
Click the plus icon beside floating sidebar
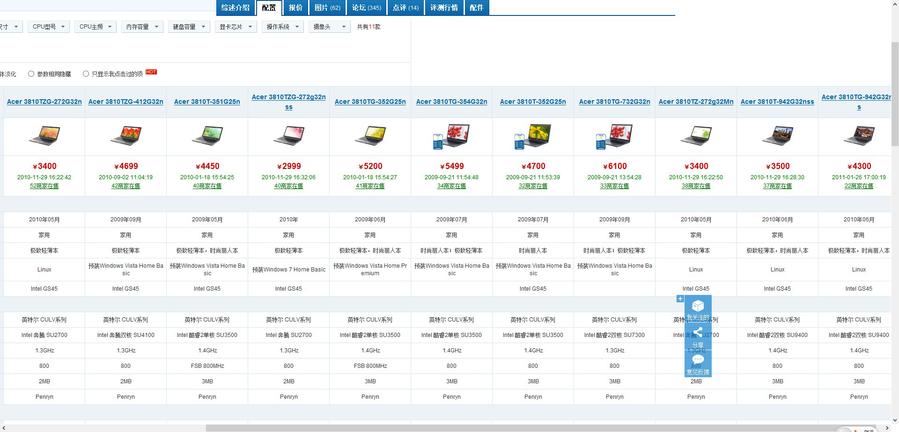pos(680,298)
